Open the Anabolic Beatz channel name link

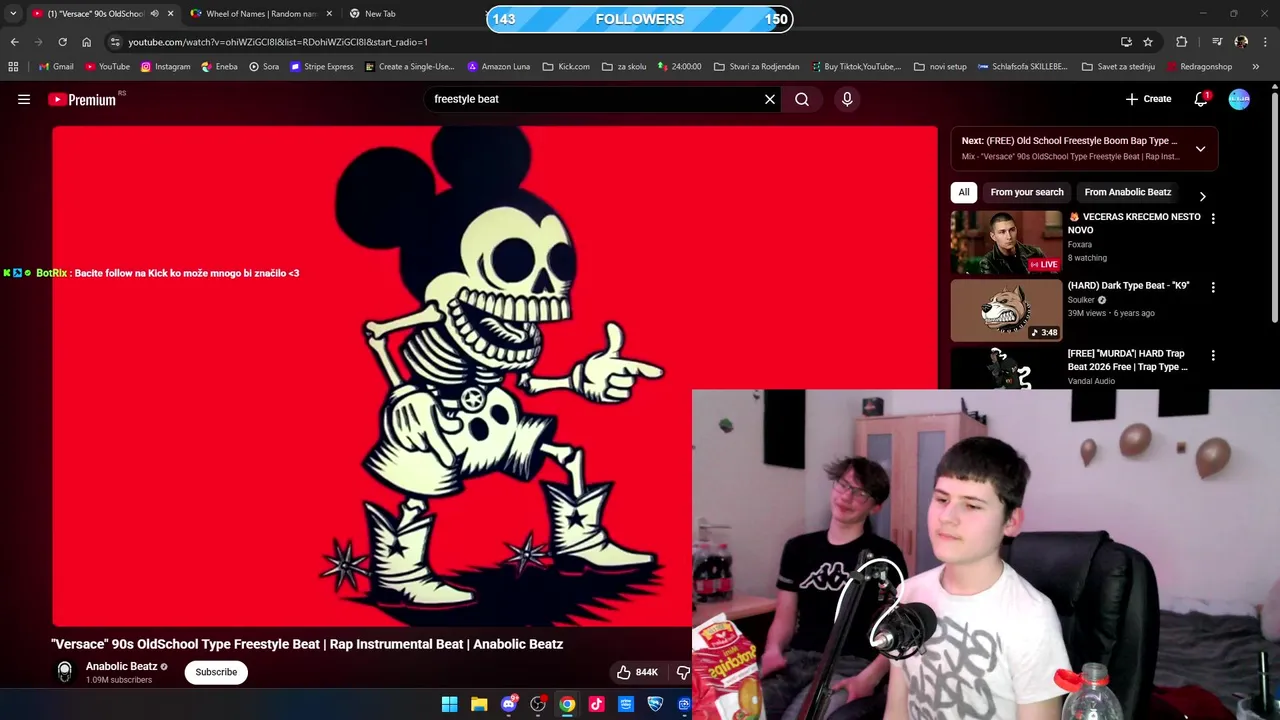[x=121, y=666]
